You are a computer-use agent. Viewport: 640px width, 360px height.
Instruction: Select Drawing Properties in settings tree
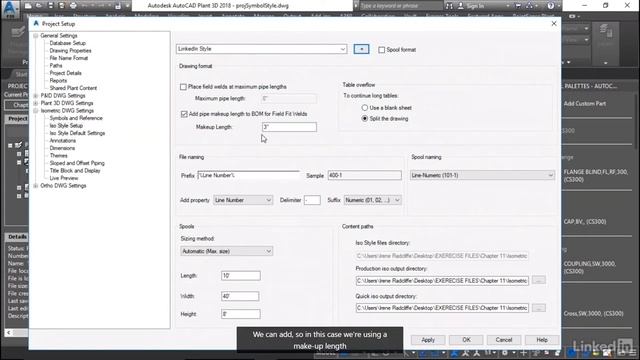(x=70, y=51)
